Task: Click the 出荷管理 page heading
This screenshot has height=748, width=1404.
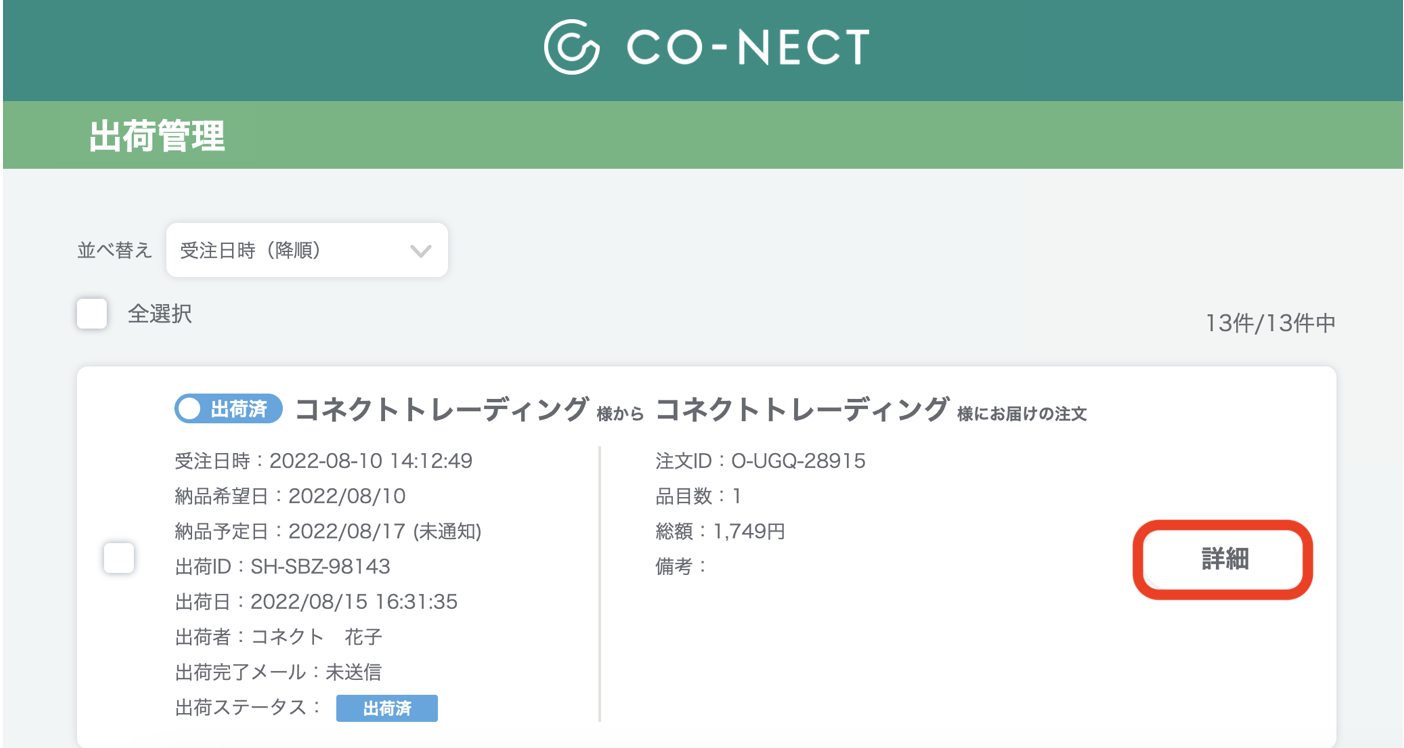Action: click(x=157, y=135)
